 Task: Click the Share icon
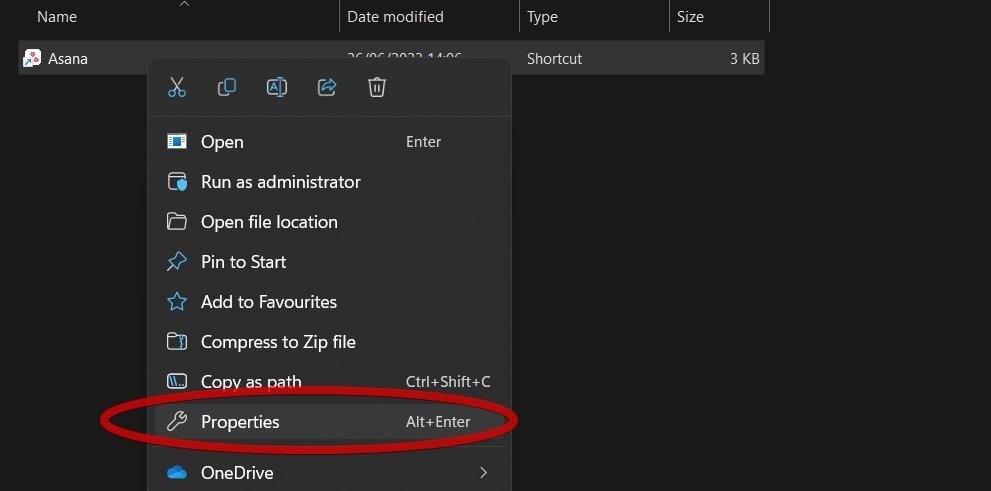[x=327, y=87]
